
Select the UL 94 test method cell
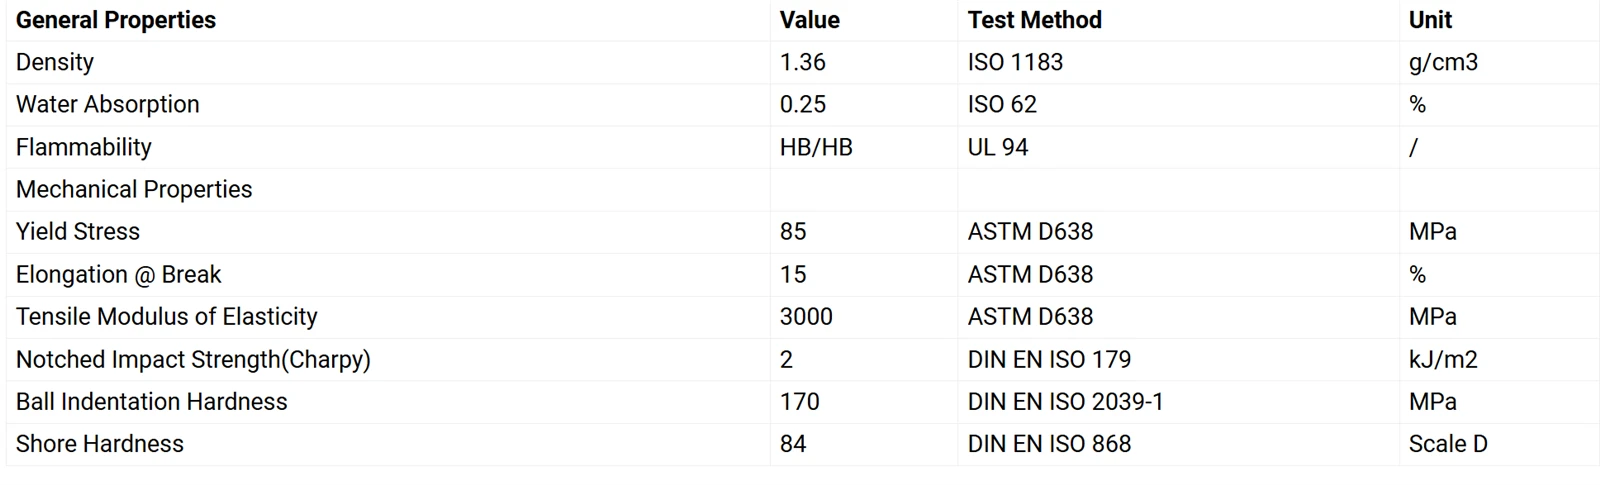pyautogui.click(x=998, y=147)
